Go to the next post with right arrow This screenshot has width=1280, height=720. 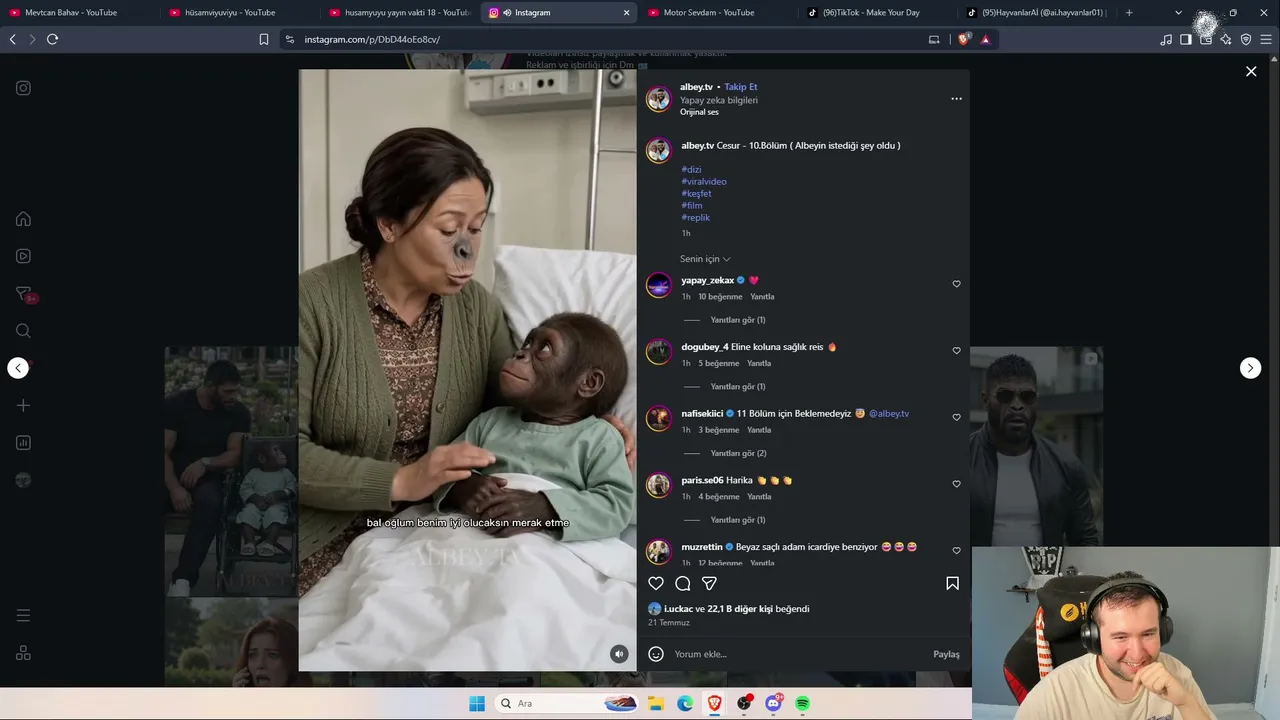coord(1250,368)
